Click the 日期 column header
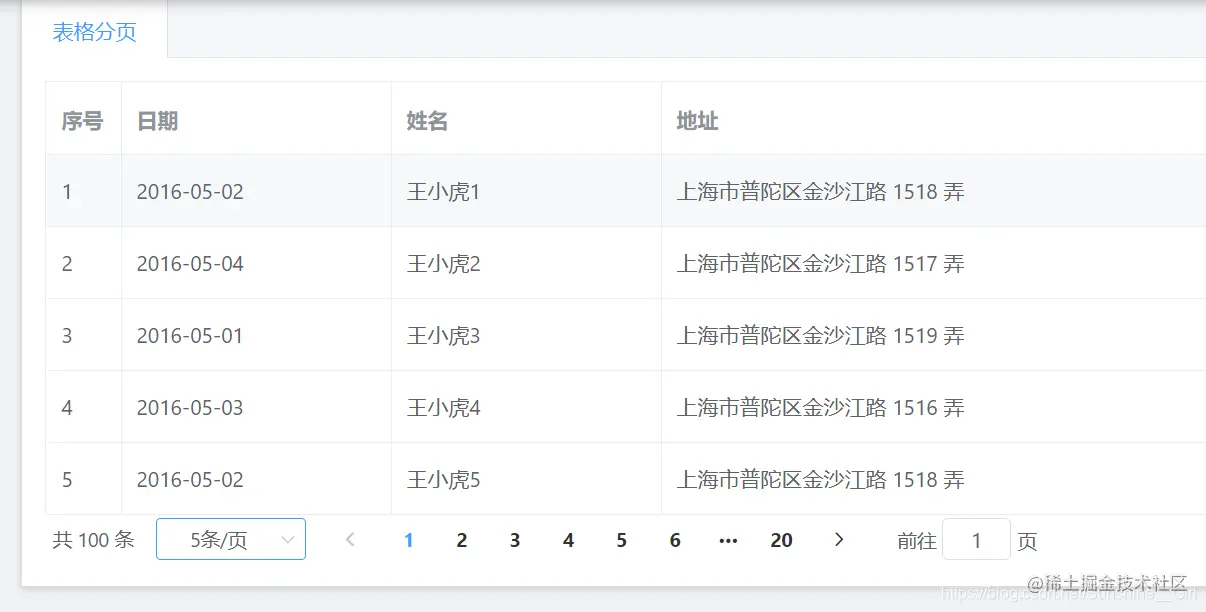This screenshot has height=612, width=1206. [256, 120]
